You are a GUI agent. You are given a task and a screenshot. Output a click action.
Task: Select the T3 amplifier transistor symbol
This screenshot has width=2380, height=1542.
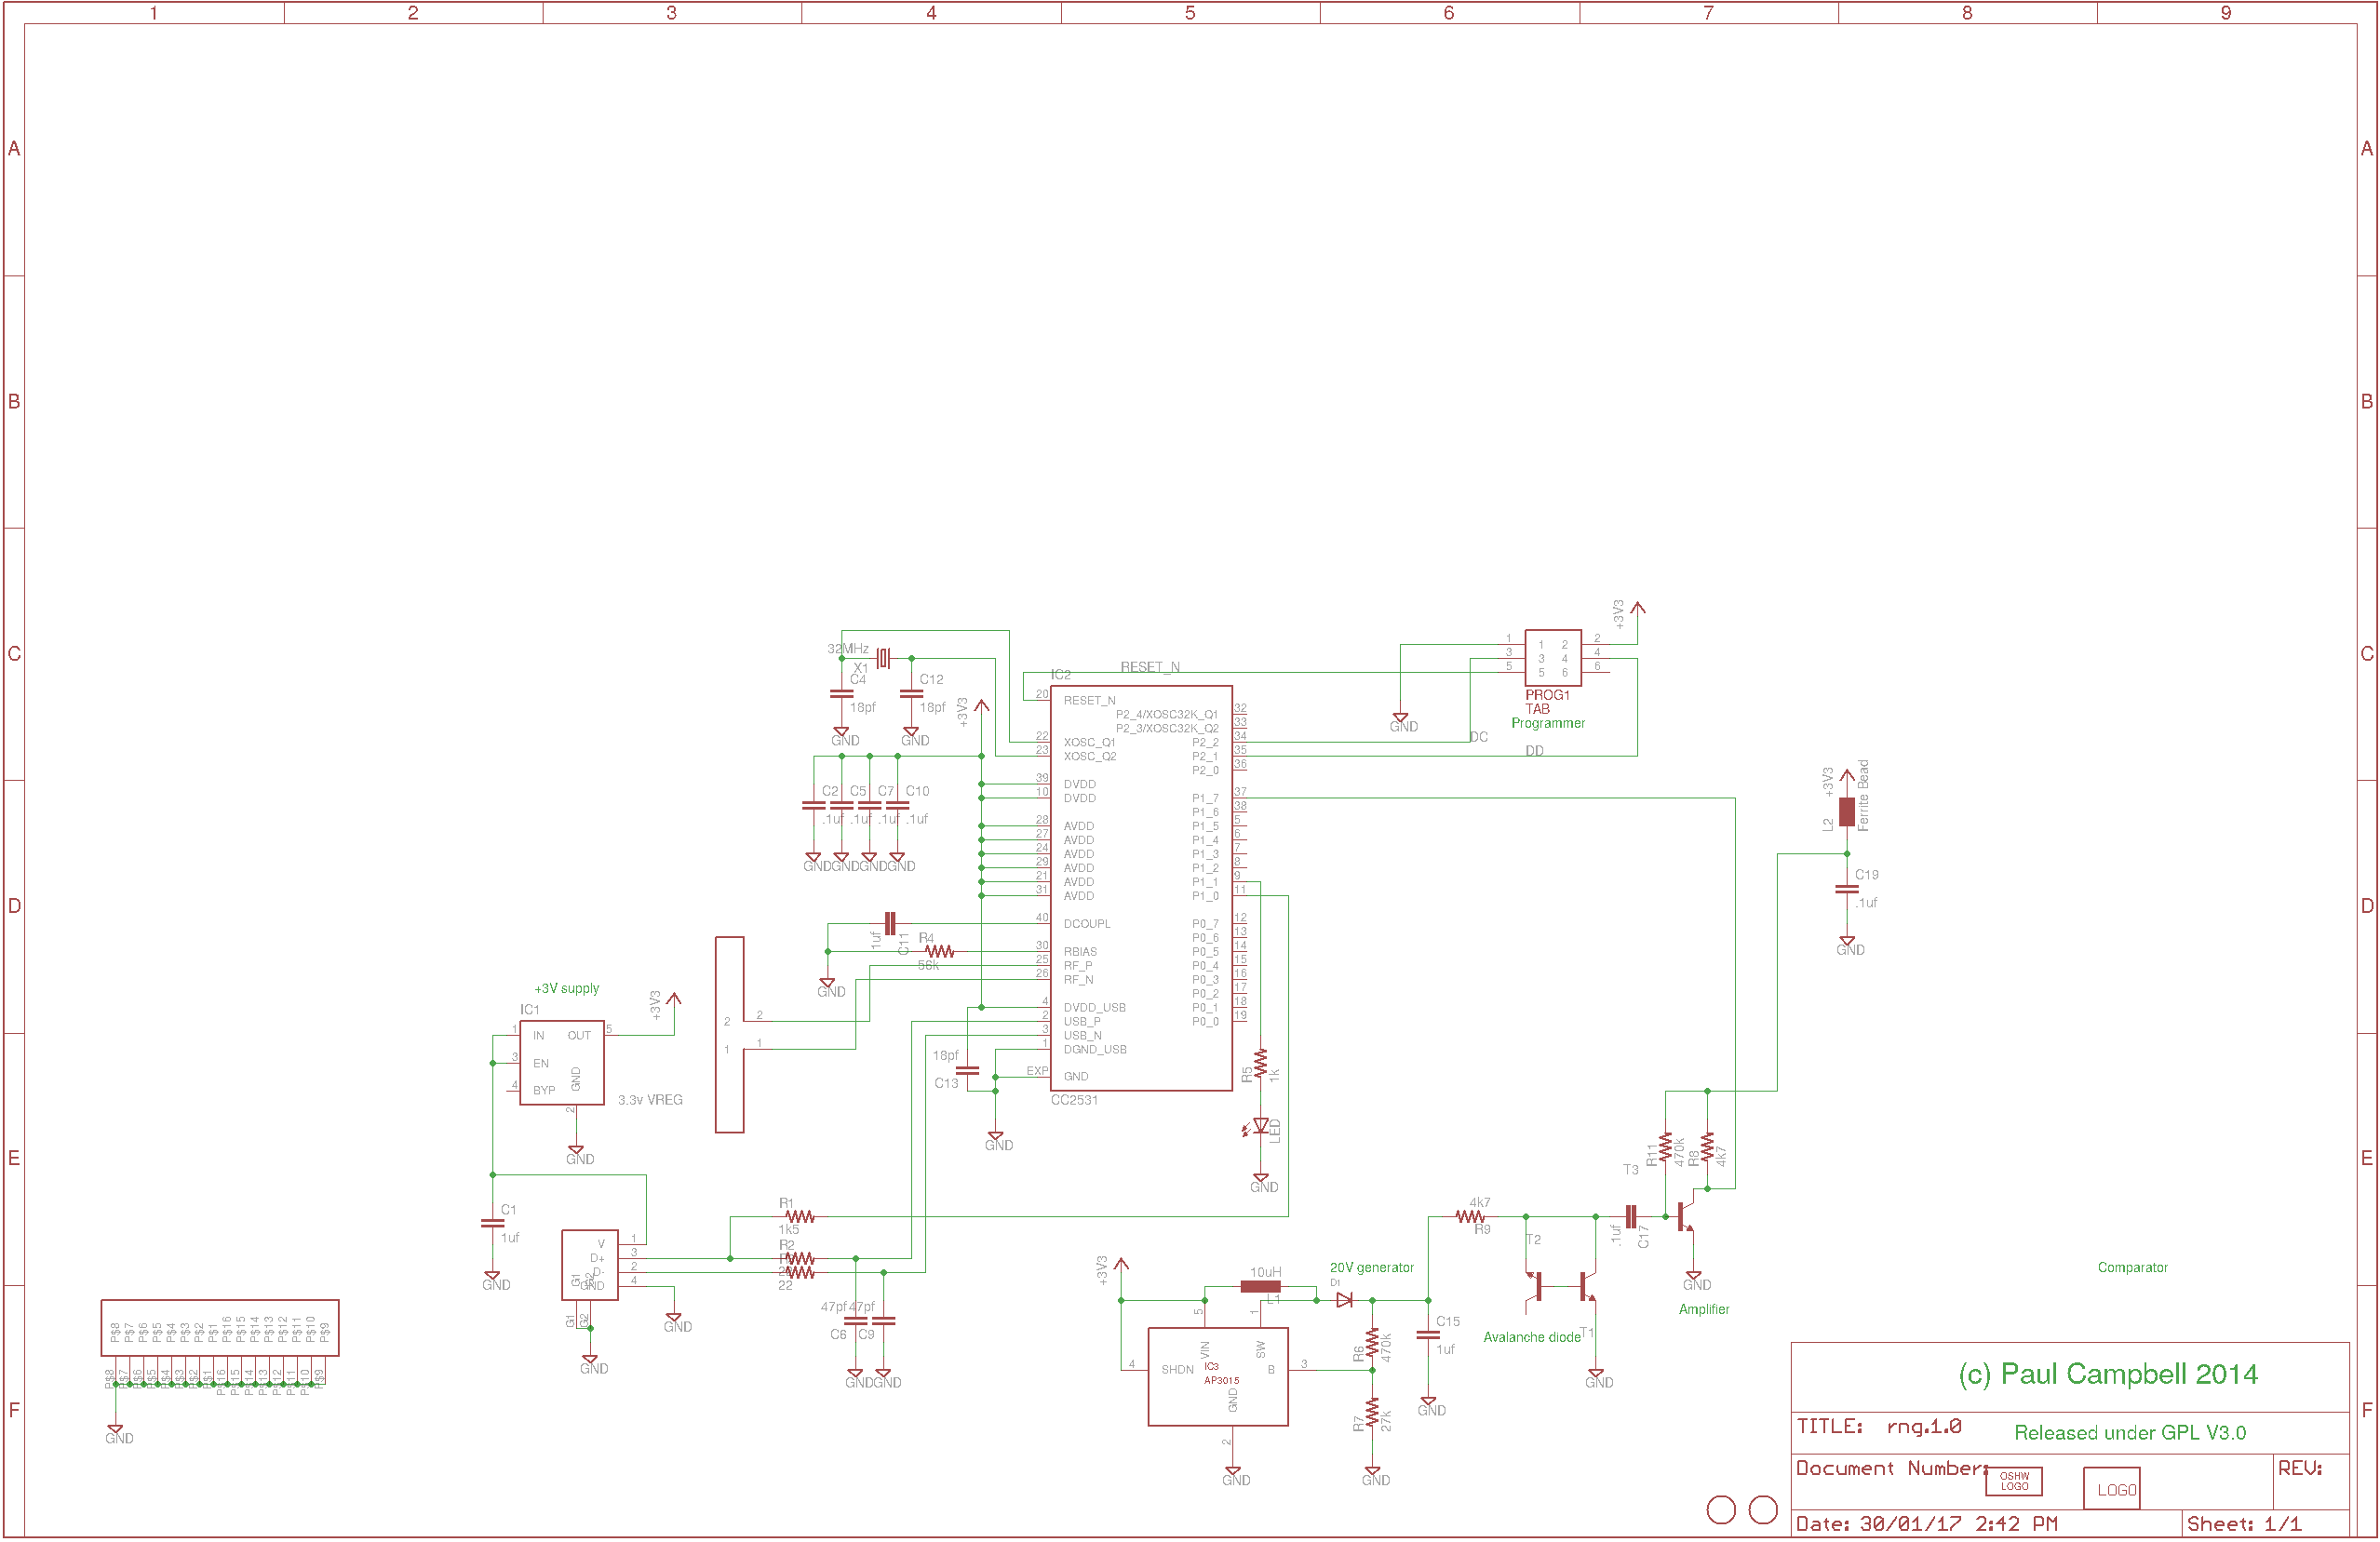tap(1684, 1217)
